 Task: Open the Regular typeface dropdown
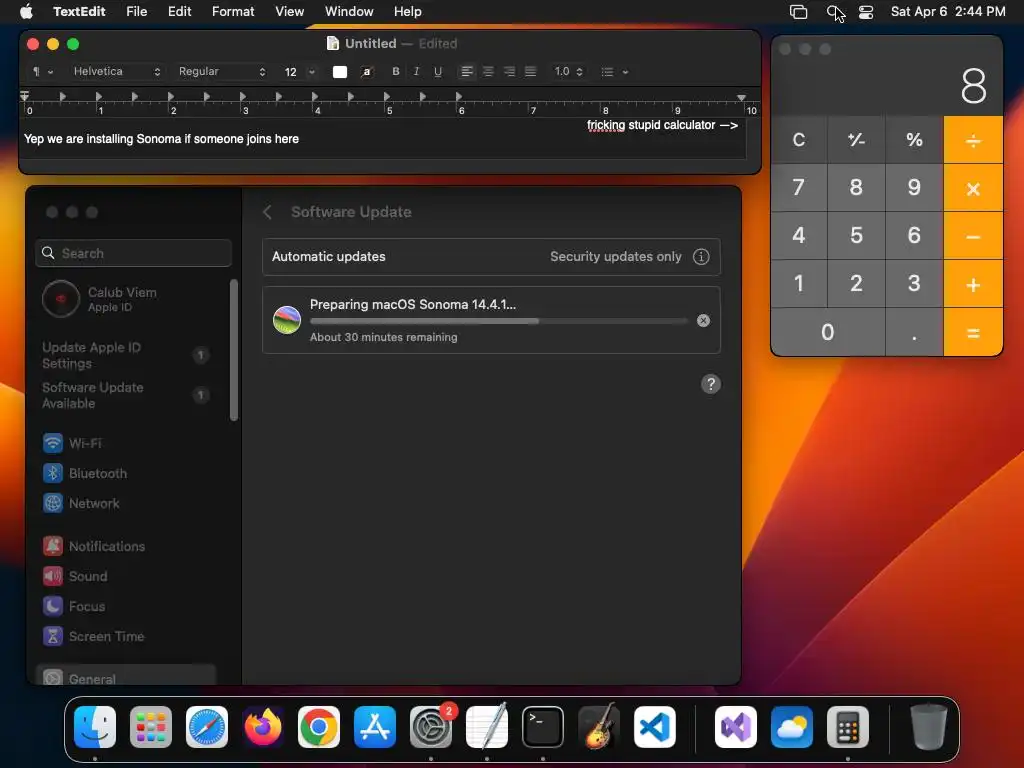click(222, 72)
